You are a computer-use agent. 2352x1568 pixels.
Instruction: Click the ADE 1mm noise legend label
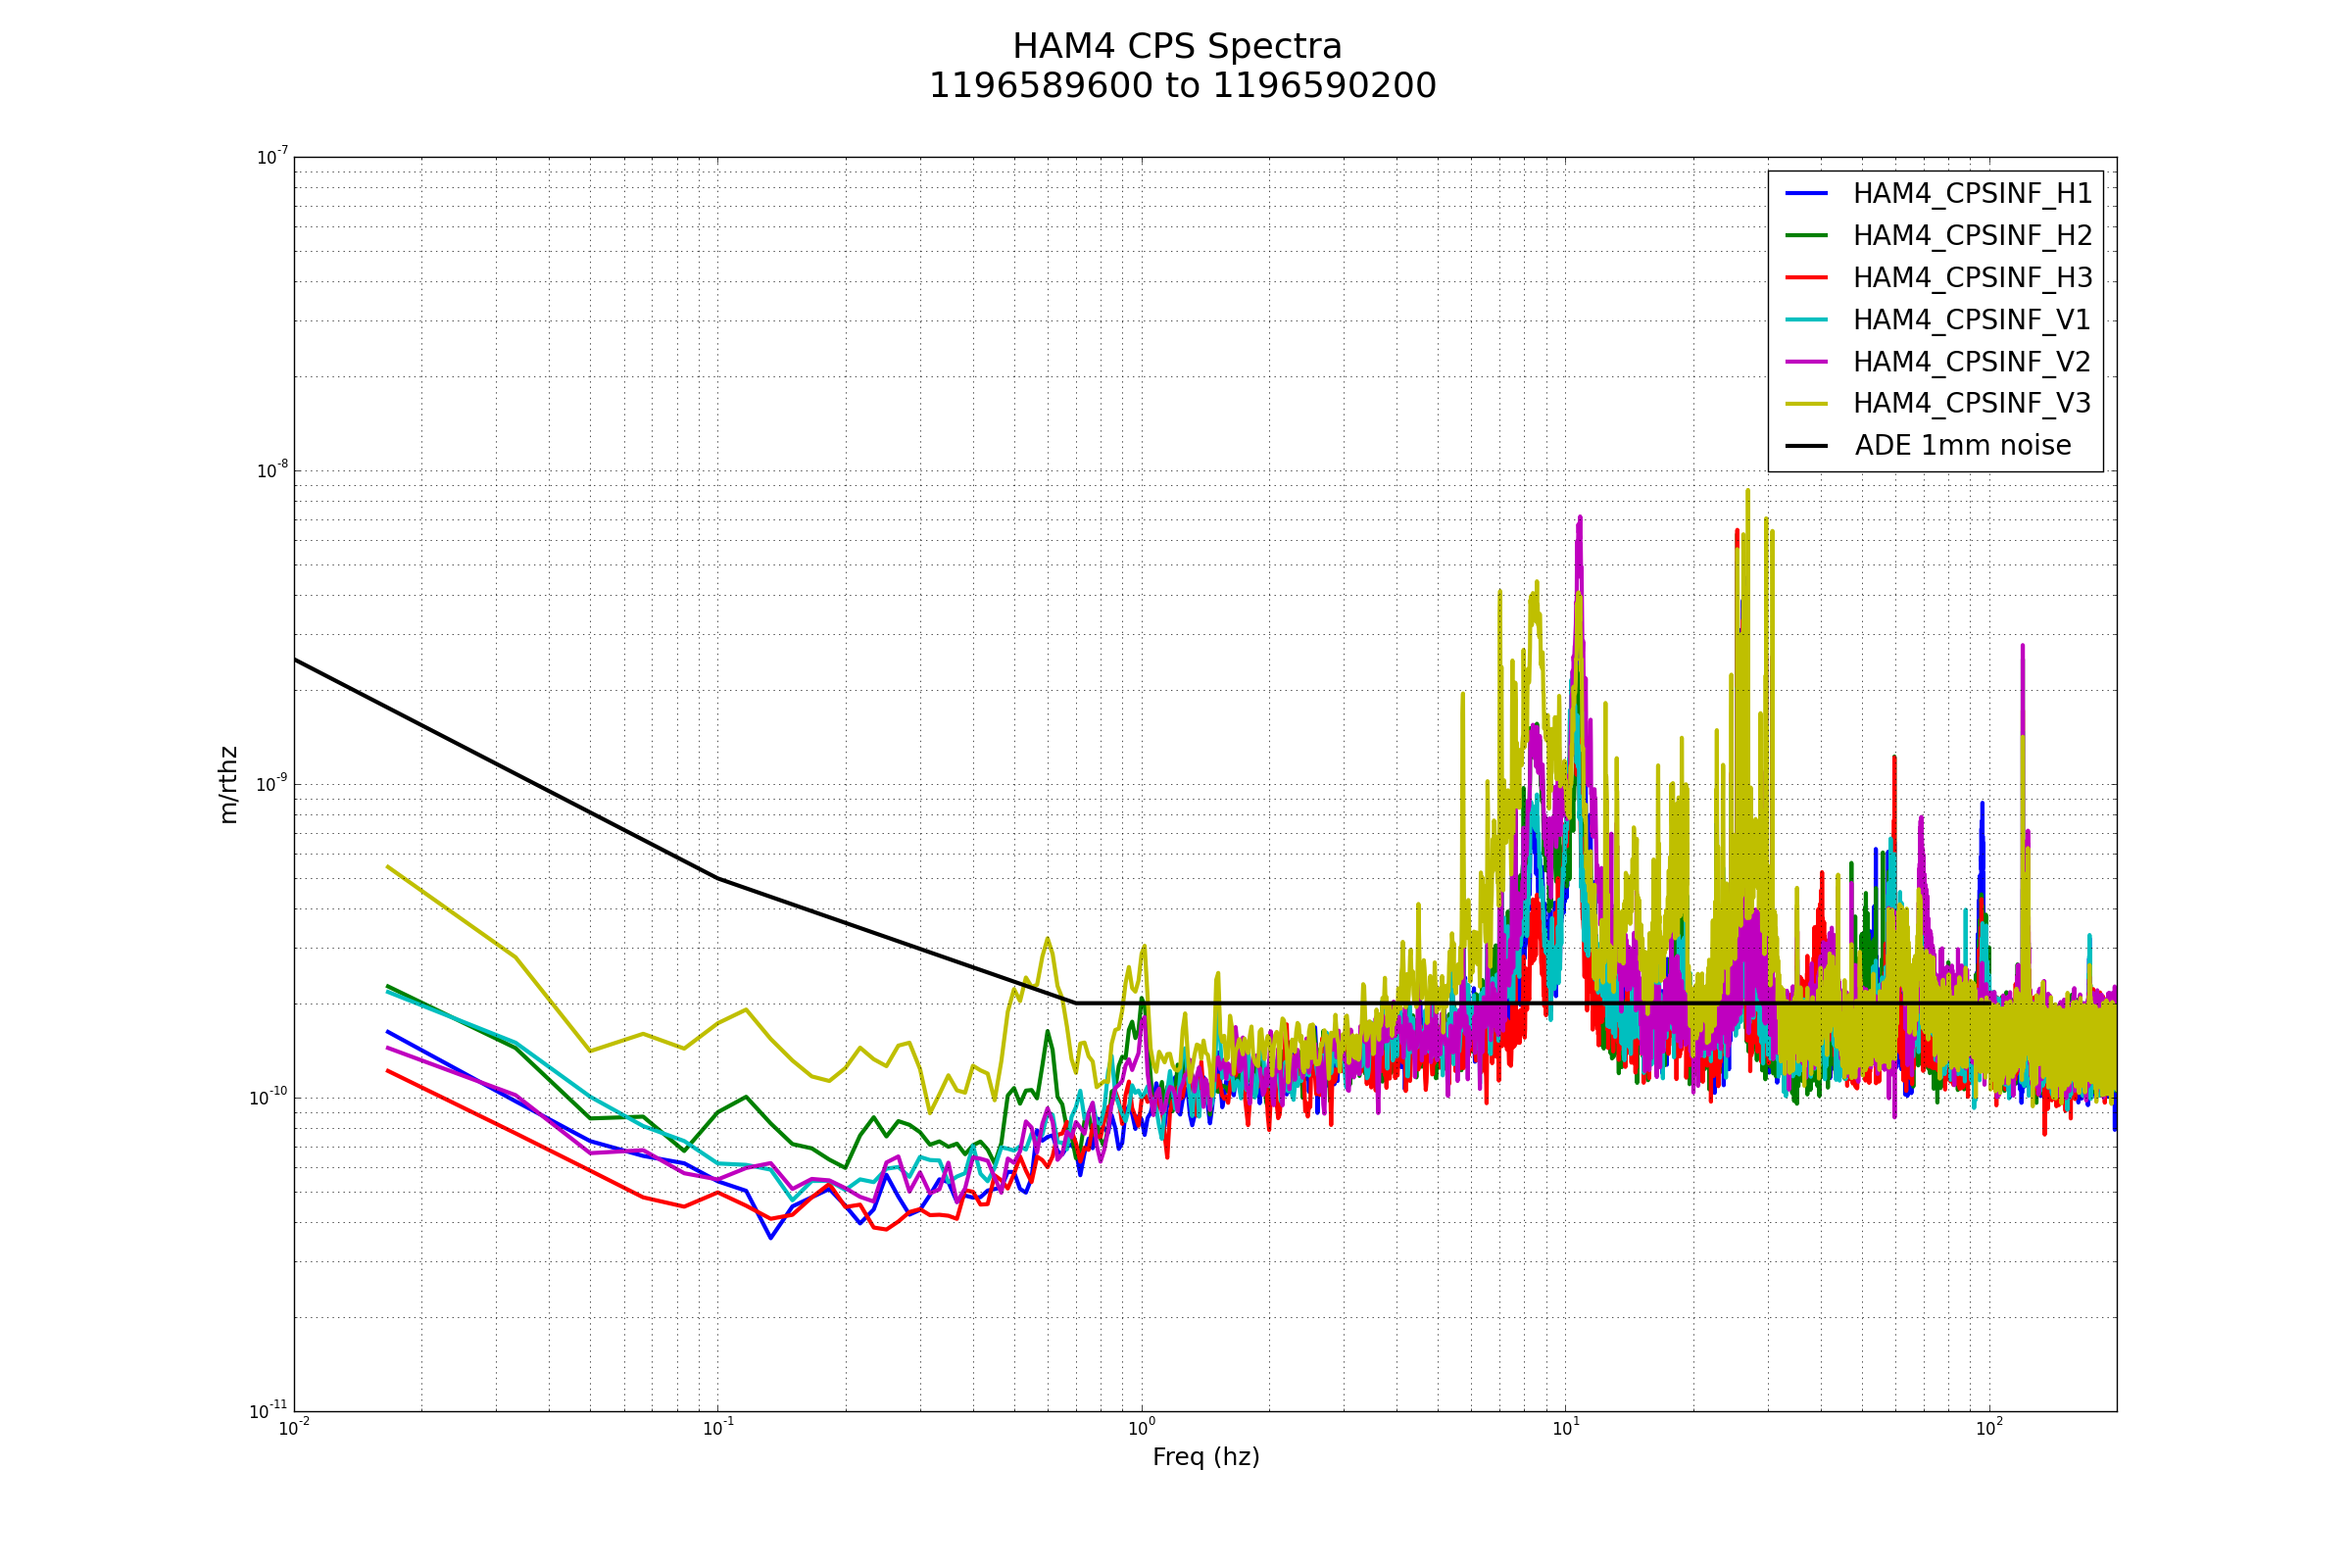(x=1962, y=446)
